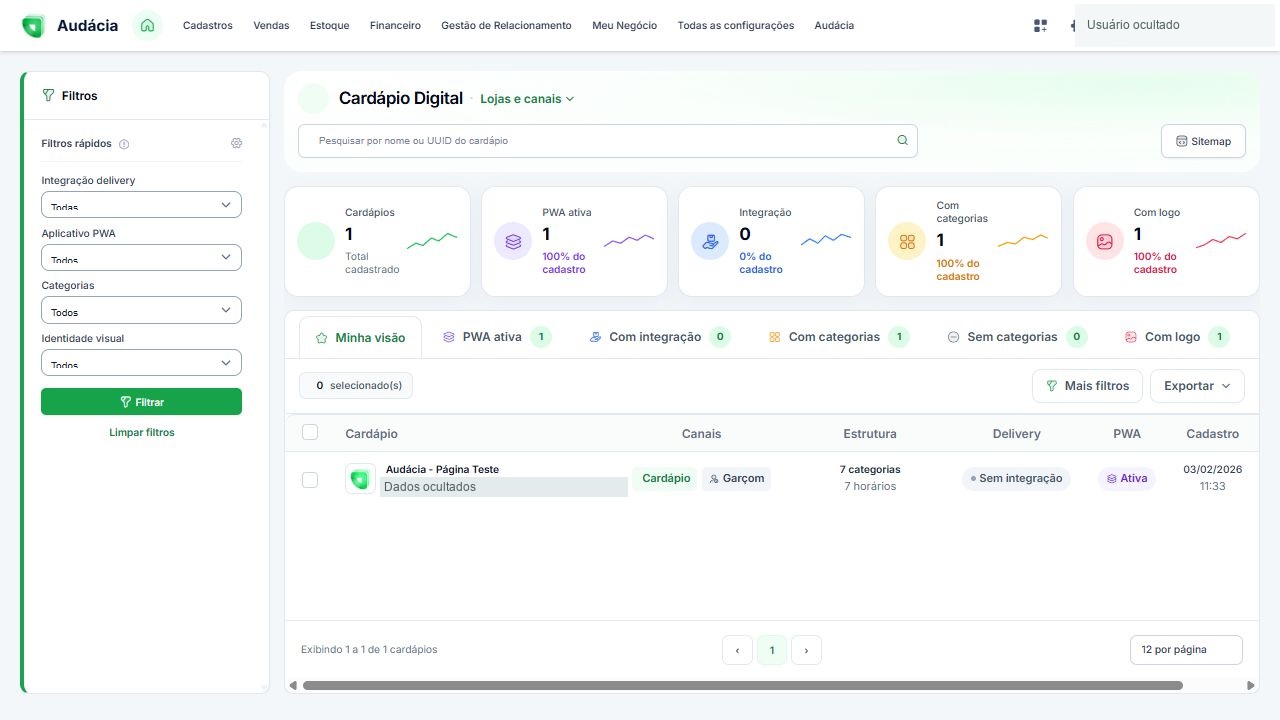Viewport: 1280px width, 720px height.
Task: Check the Audácia - Página Teste row checkbox
Action: [310, 480]
